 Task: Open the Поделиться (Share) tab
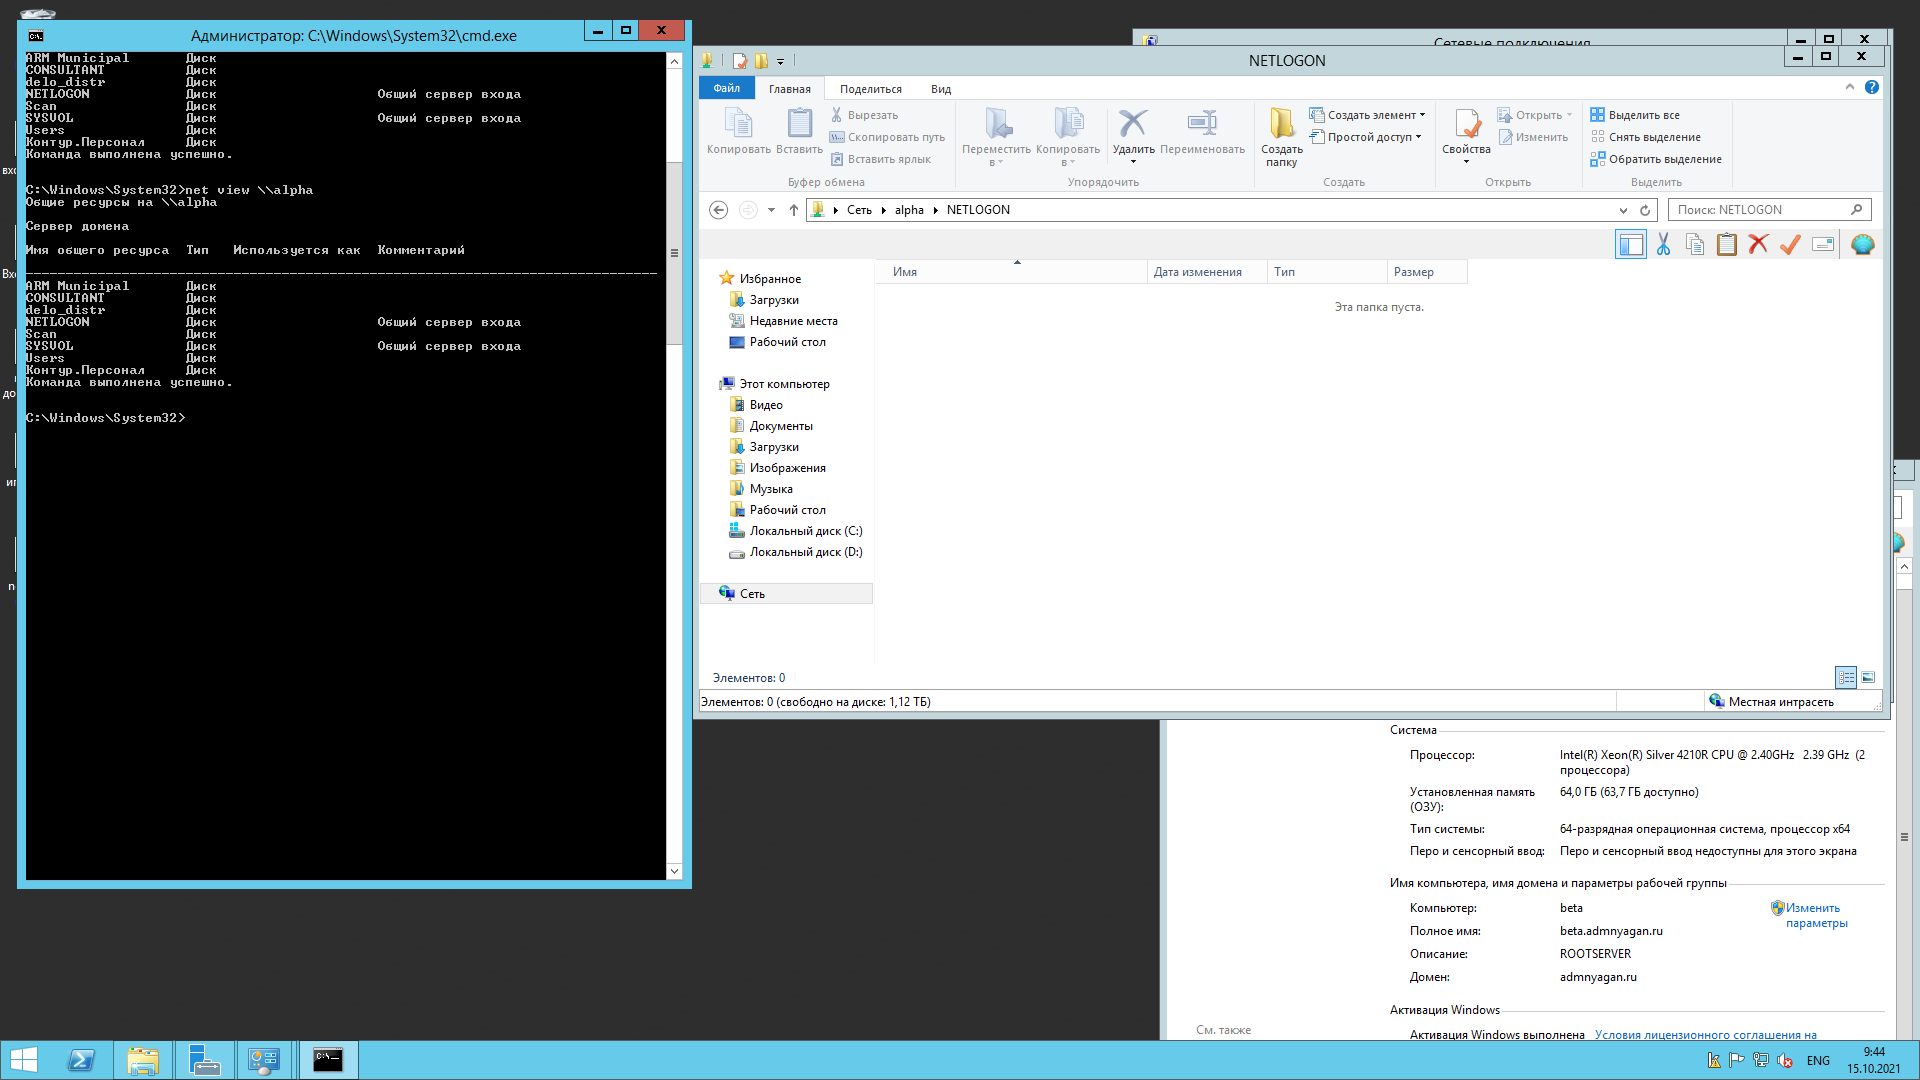click(871, 89)
